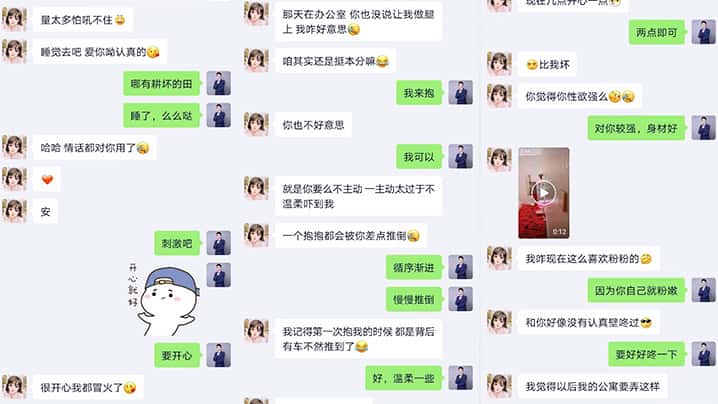The width and height of the screenshot is (718, 404).
Task: Click the man's avatar next to '刺激吧'
Action: pos(218,243)
